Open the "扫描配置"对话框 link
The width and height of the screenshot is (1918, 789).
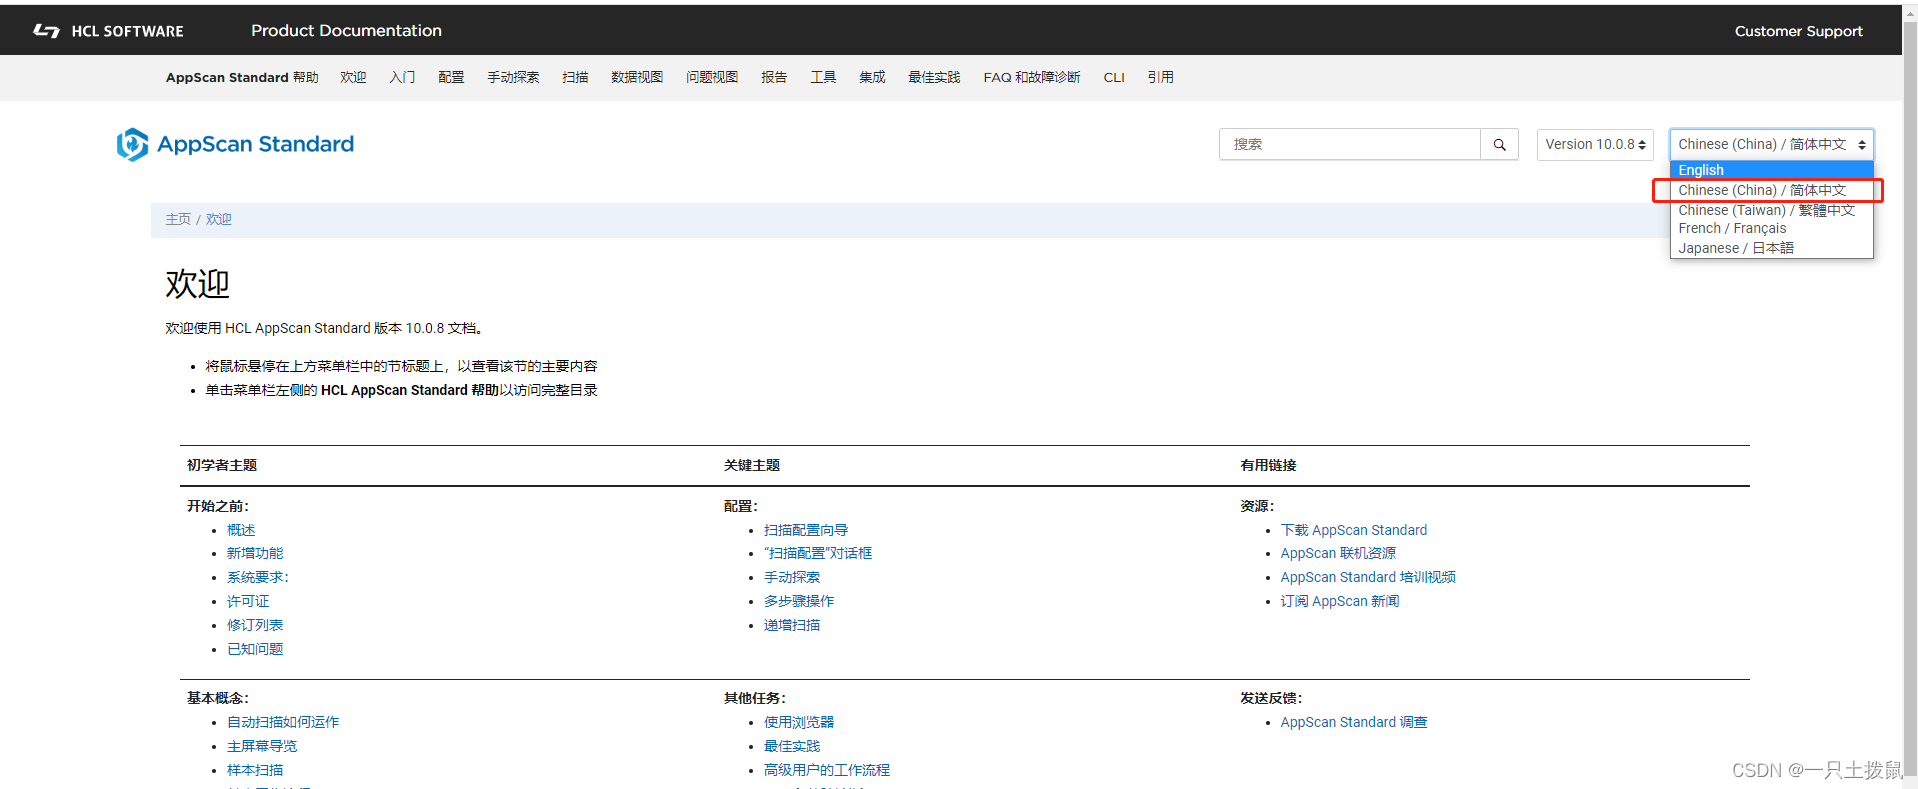click(x=818, y=553)
